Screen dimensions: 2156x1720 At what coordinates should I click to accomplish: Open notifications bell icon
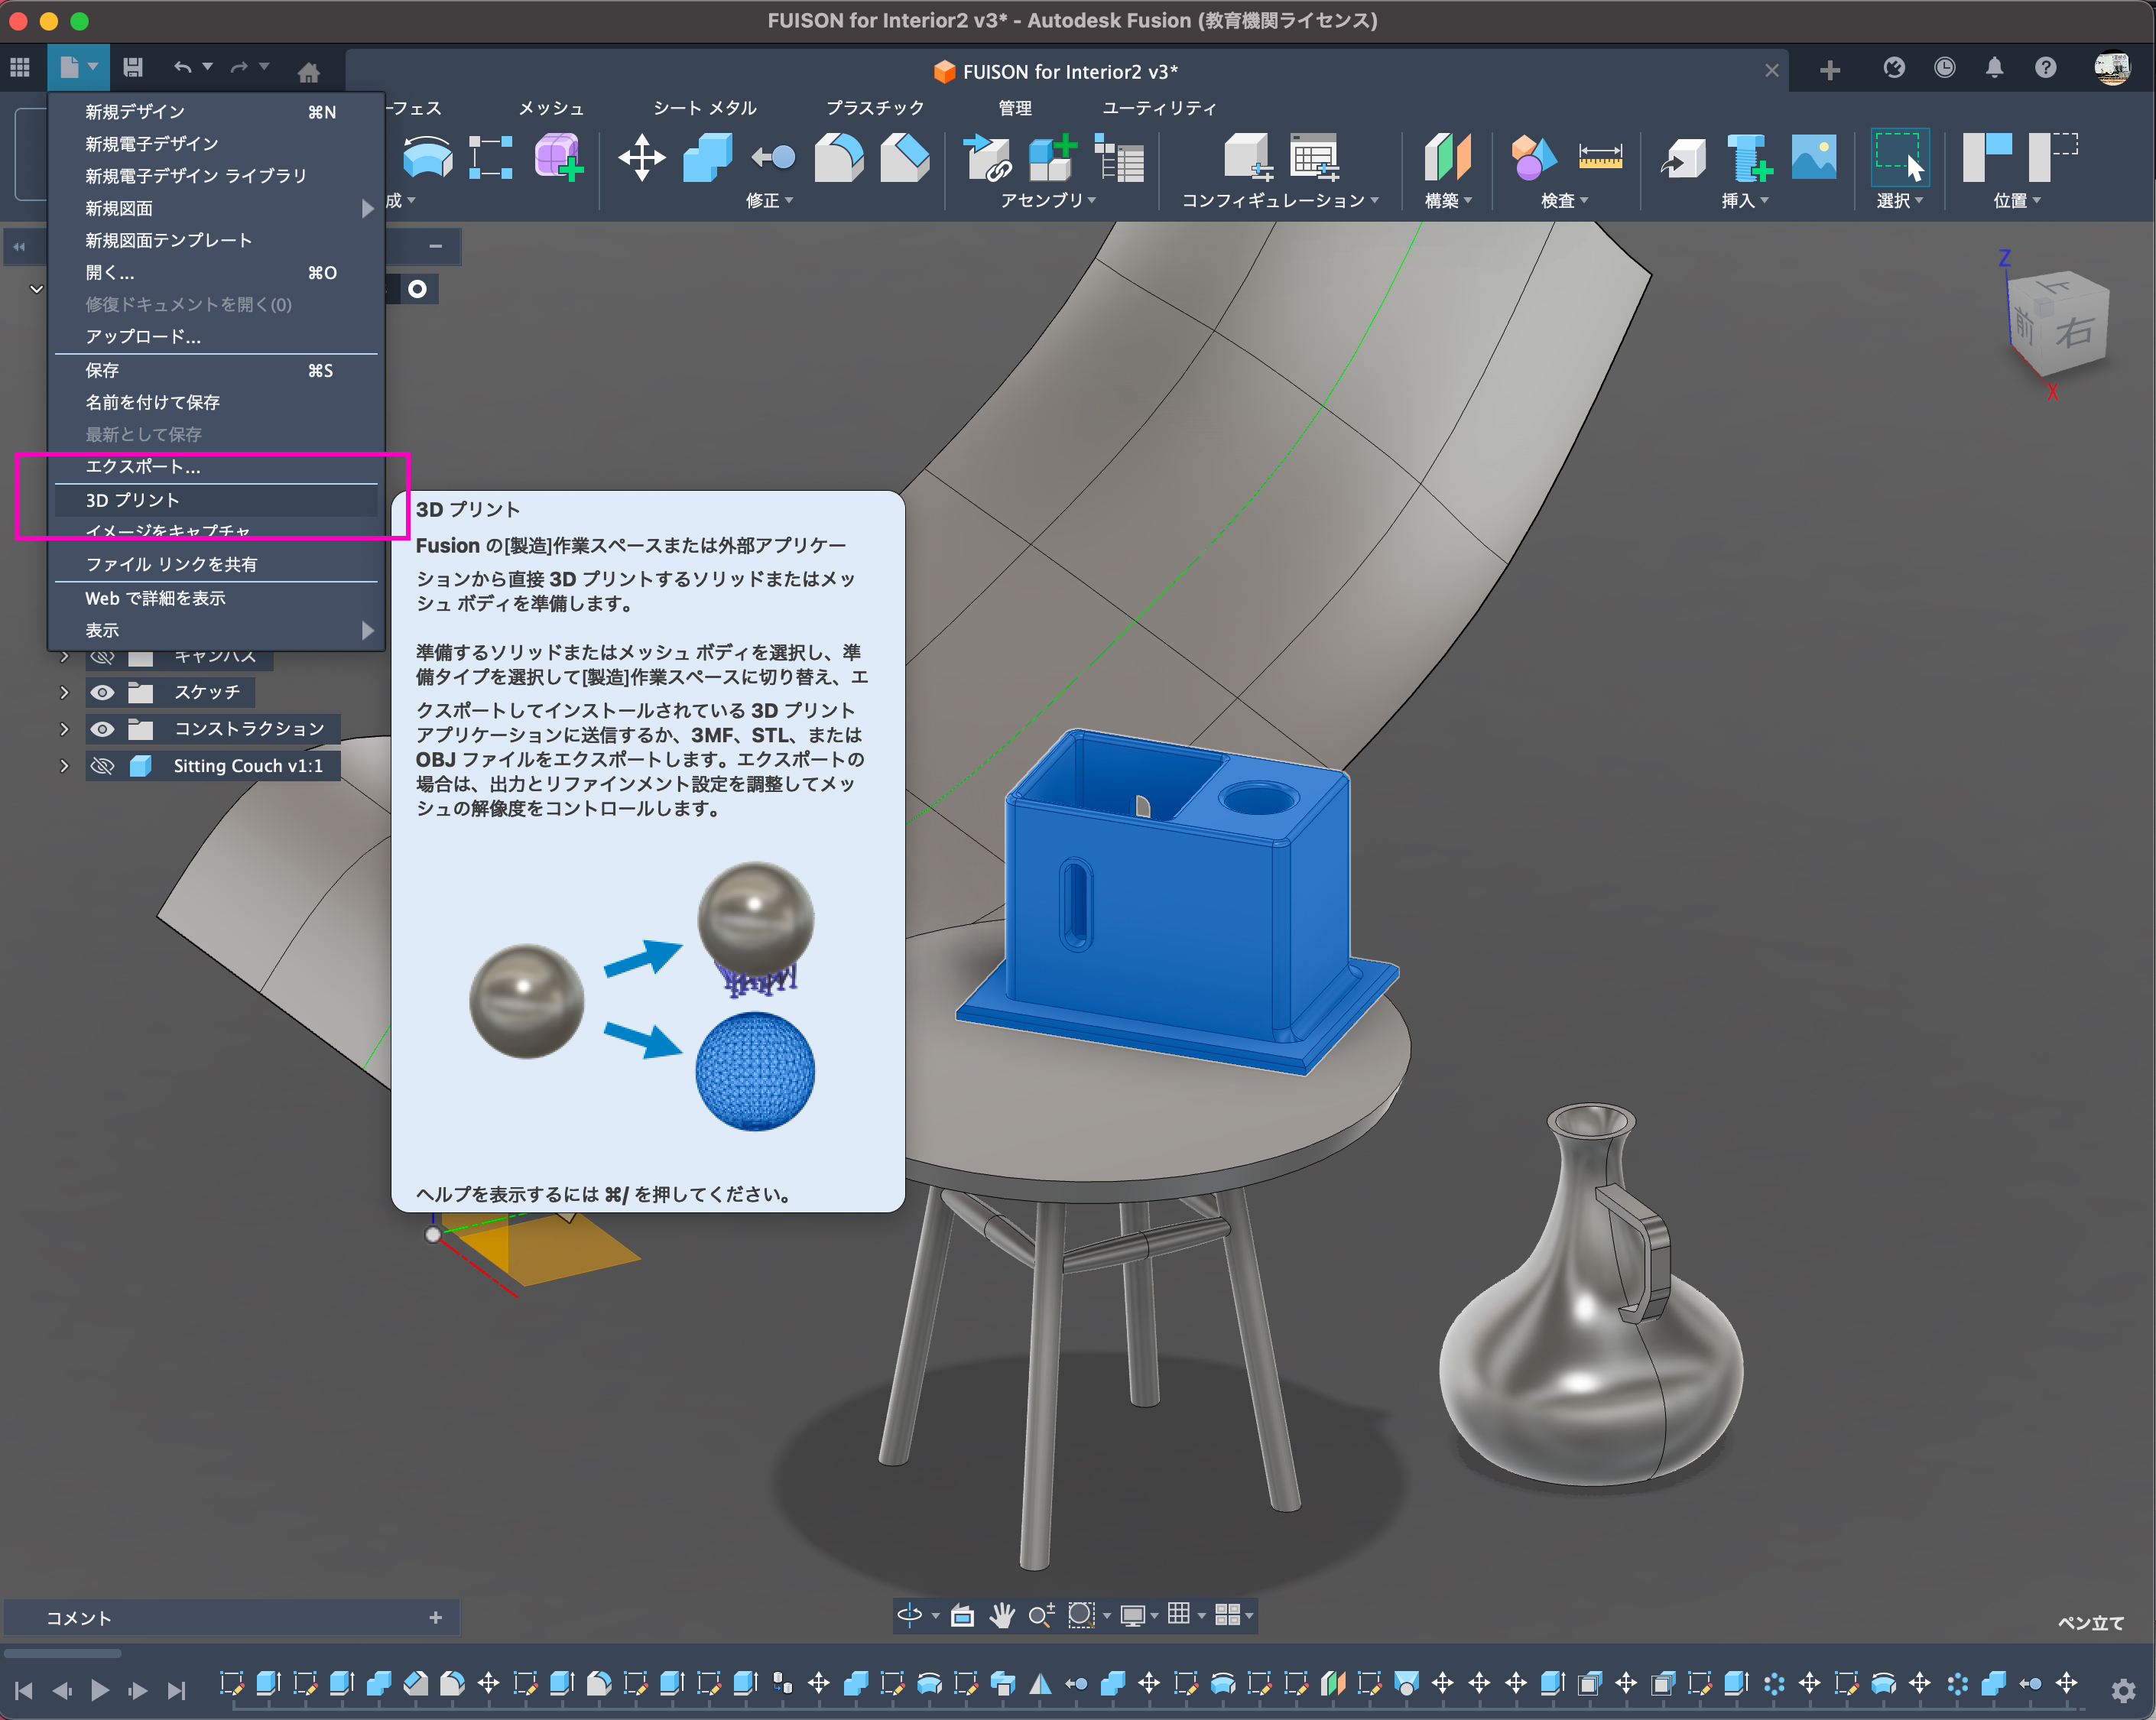(1994, 68)
